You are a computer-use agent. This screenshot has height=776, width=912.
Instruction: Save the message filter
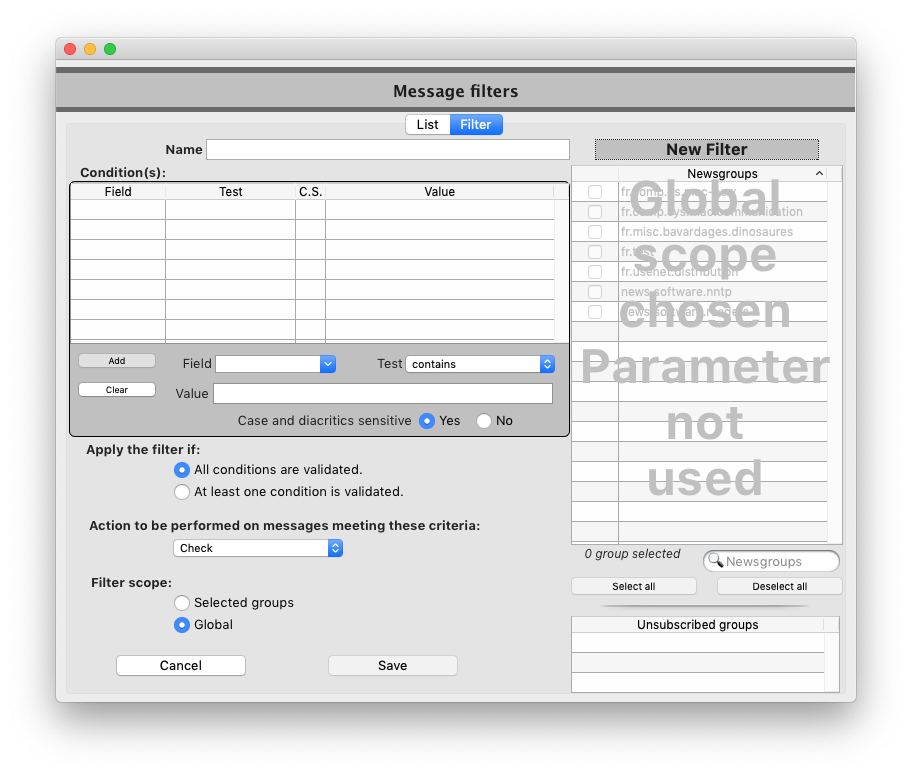coord(392,665)
